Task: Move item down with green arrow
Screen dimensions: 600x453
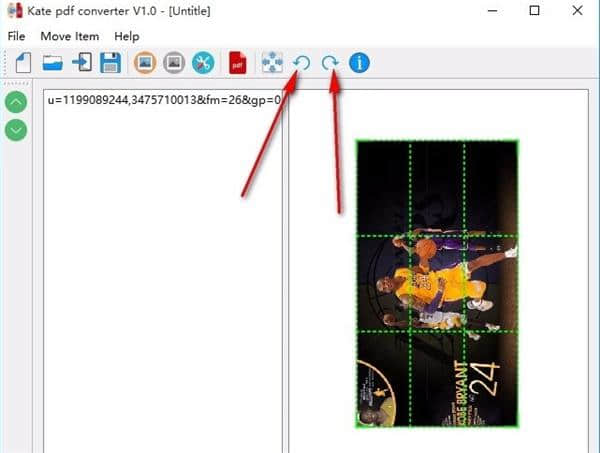Action: (x=16, y=130)
